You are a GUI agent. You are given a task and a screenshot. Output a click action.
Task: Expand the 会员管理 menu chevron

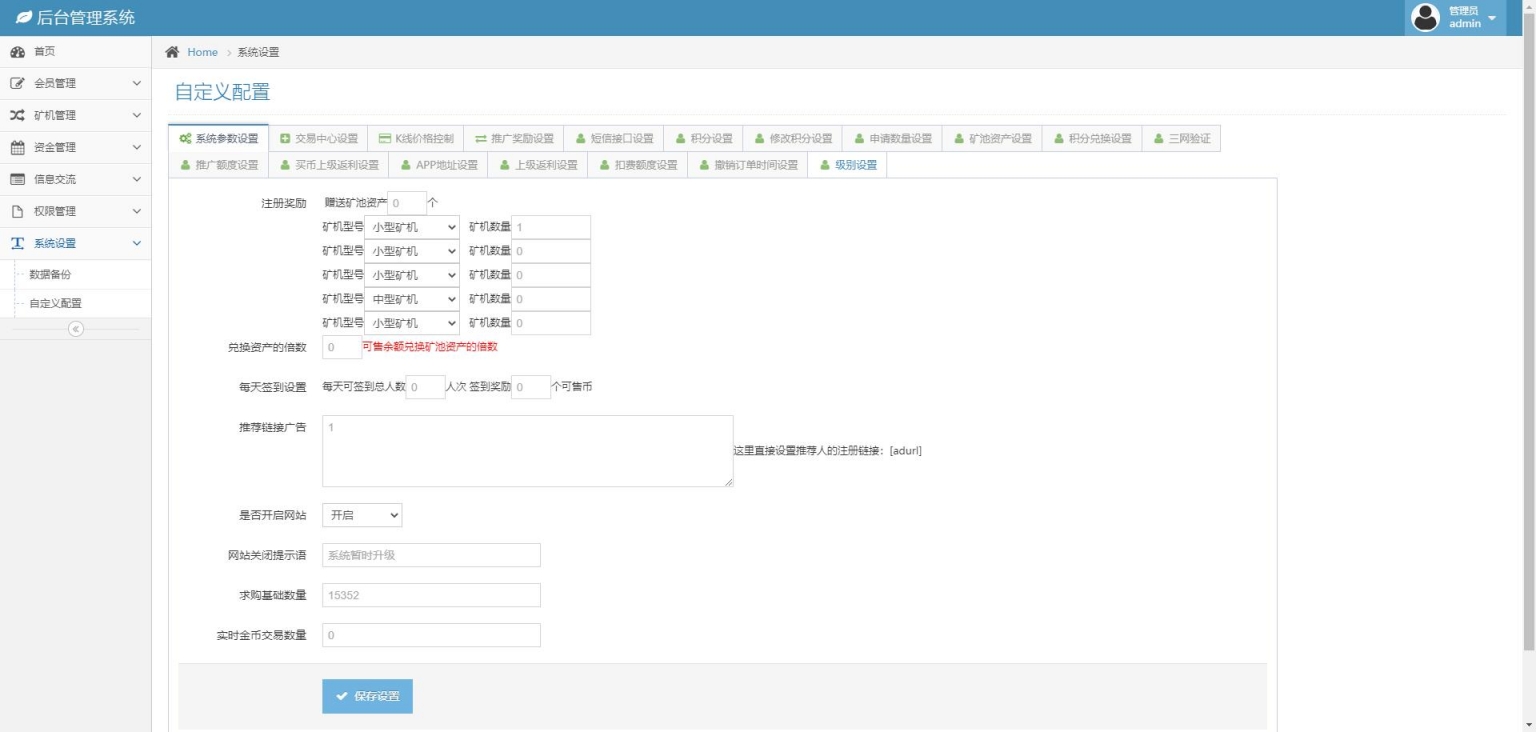pos(137,84)
